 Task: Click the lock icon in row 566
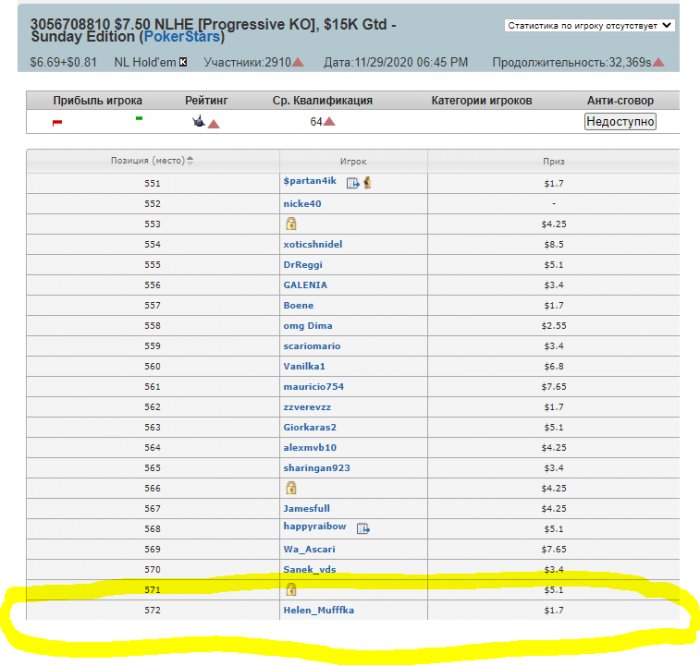[291, 487]
